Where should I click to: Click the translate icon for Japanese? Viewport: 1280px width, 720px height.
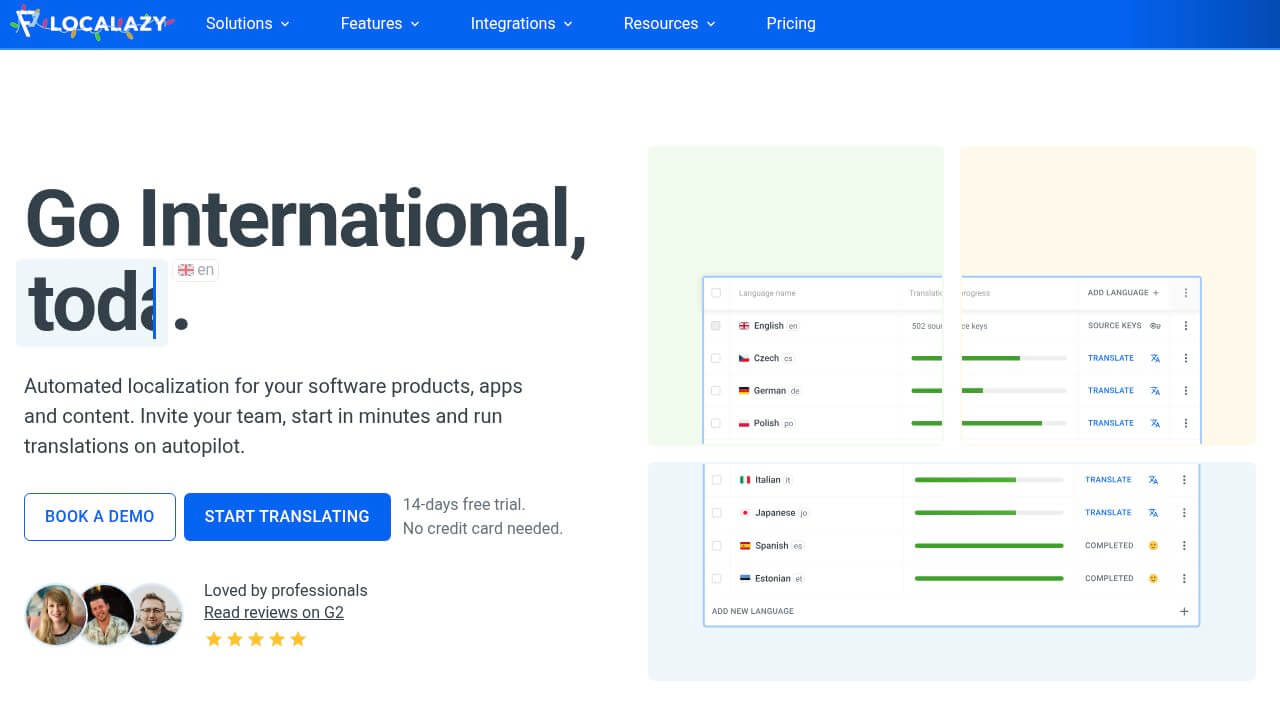(x=1152, y=512)
